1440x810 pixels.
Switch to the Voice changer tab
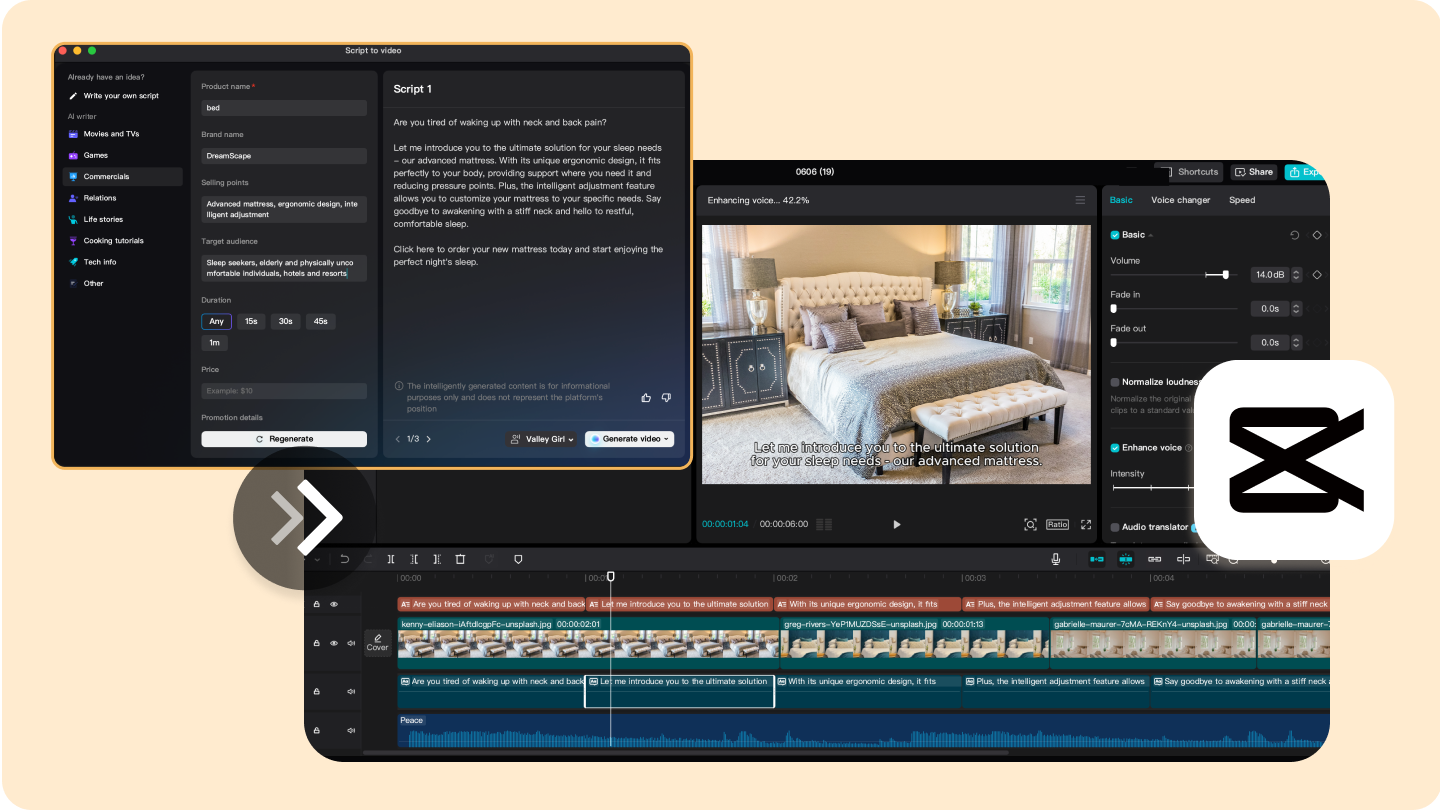click(x=1181, y=200)
